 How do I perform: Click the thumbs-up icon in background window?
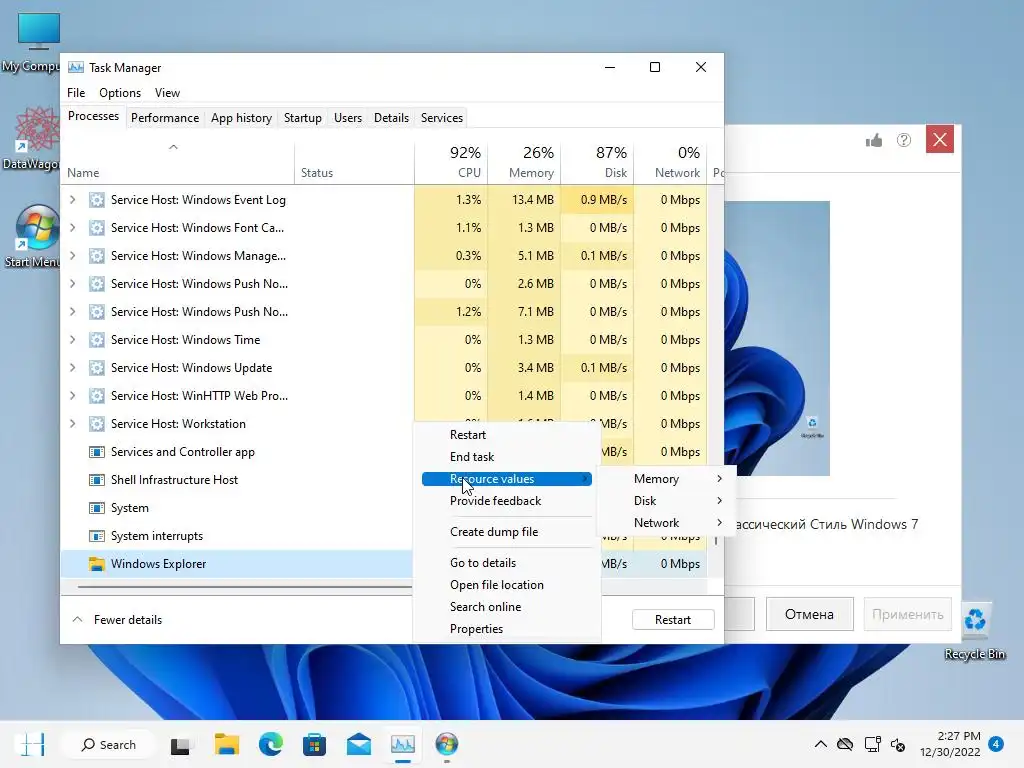[874, 140]
